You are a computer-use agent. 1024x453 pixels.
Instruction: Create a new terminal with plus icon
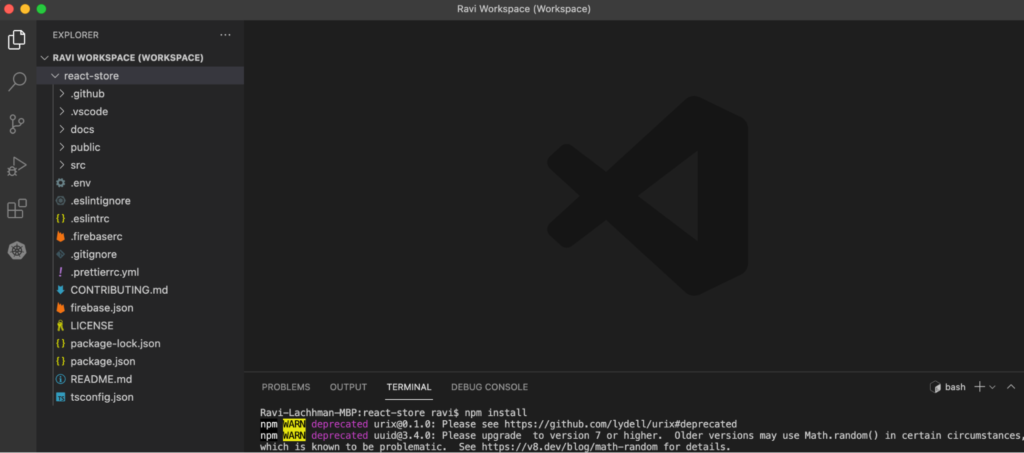point(979,387)
